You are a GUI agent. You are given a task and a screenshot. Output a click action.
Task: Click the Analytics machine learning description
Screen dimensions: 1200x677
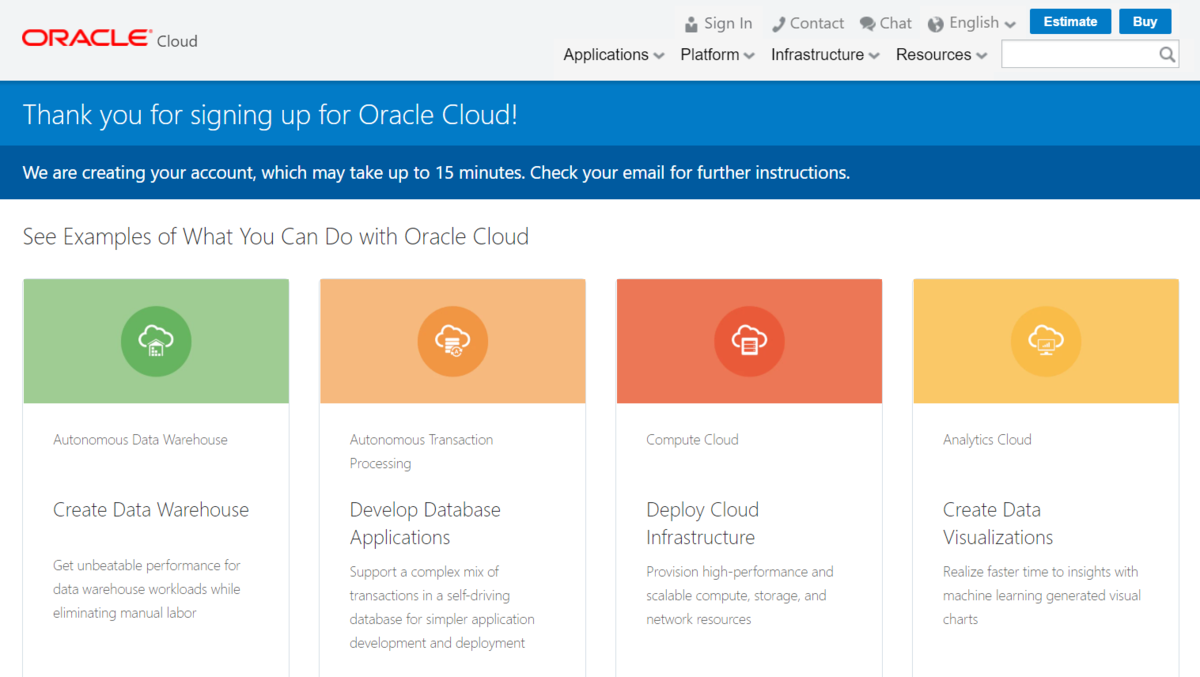point(1042,595)
